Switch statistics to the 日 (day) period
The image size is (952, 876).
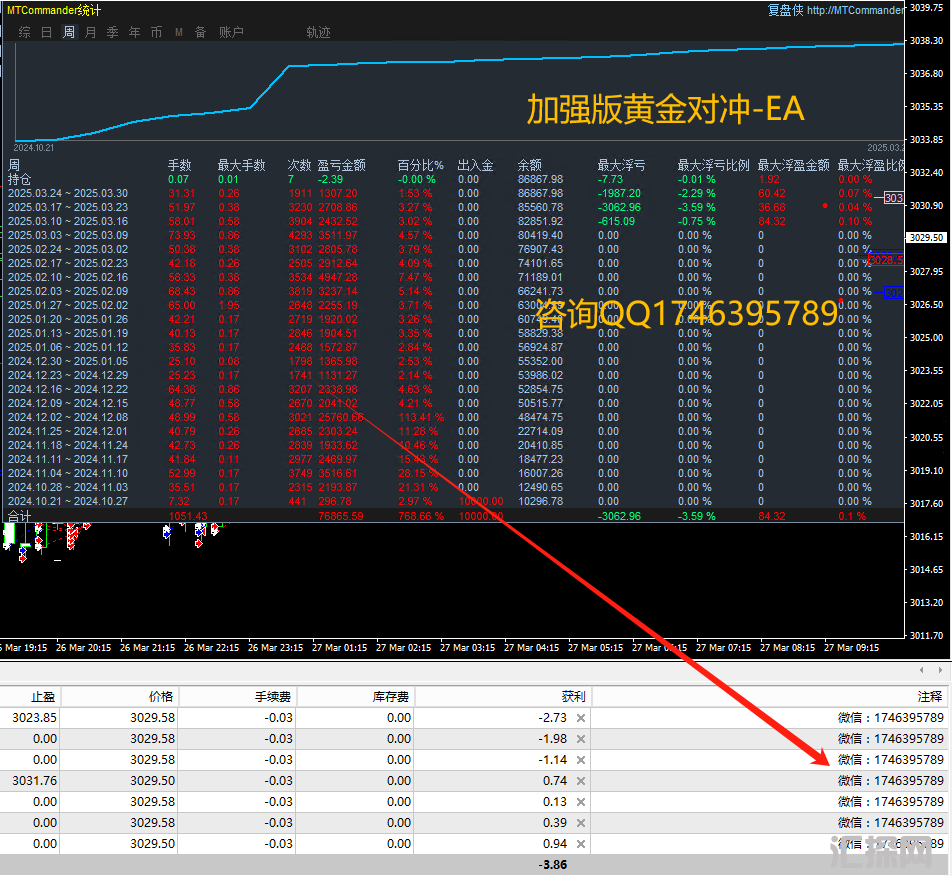point(47,32)
